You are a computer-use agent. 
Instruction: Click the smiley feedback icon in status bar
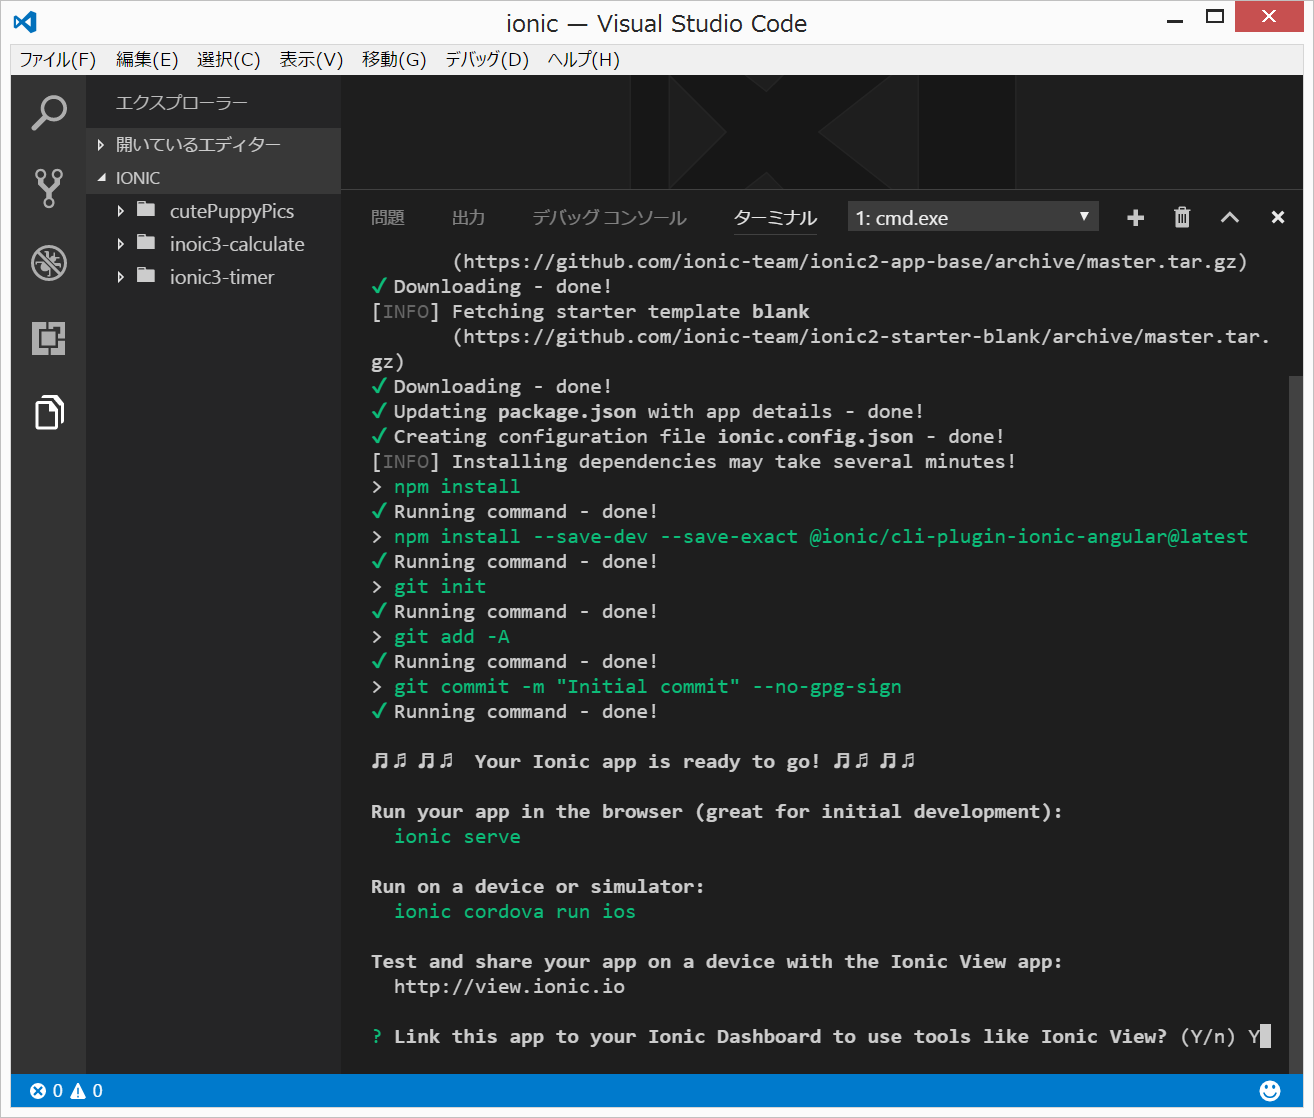click(x=1270, y=1091)
